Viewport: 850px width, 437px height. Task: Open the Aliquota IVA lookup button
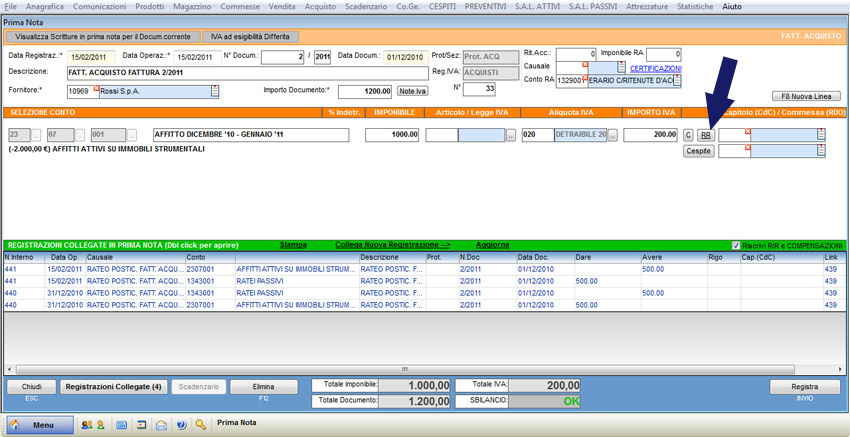614,135
